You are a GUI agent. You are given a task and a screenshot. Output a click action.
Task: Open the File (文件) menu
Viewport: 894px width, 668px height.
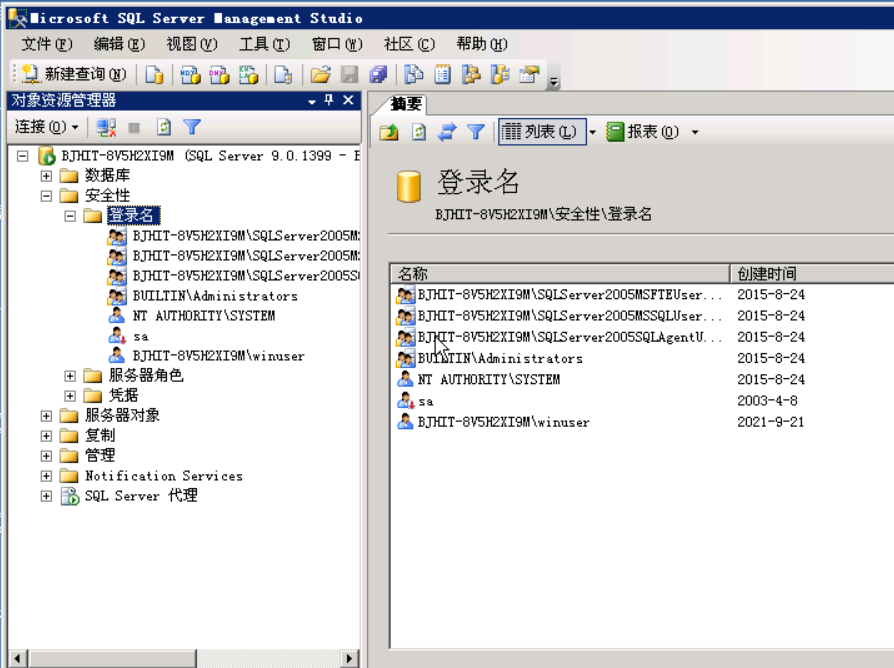click(x=47, y=44)
